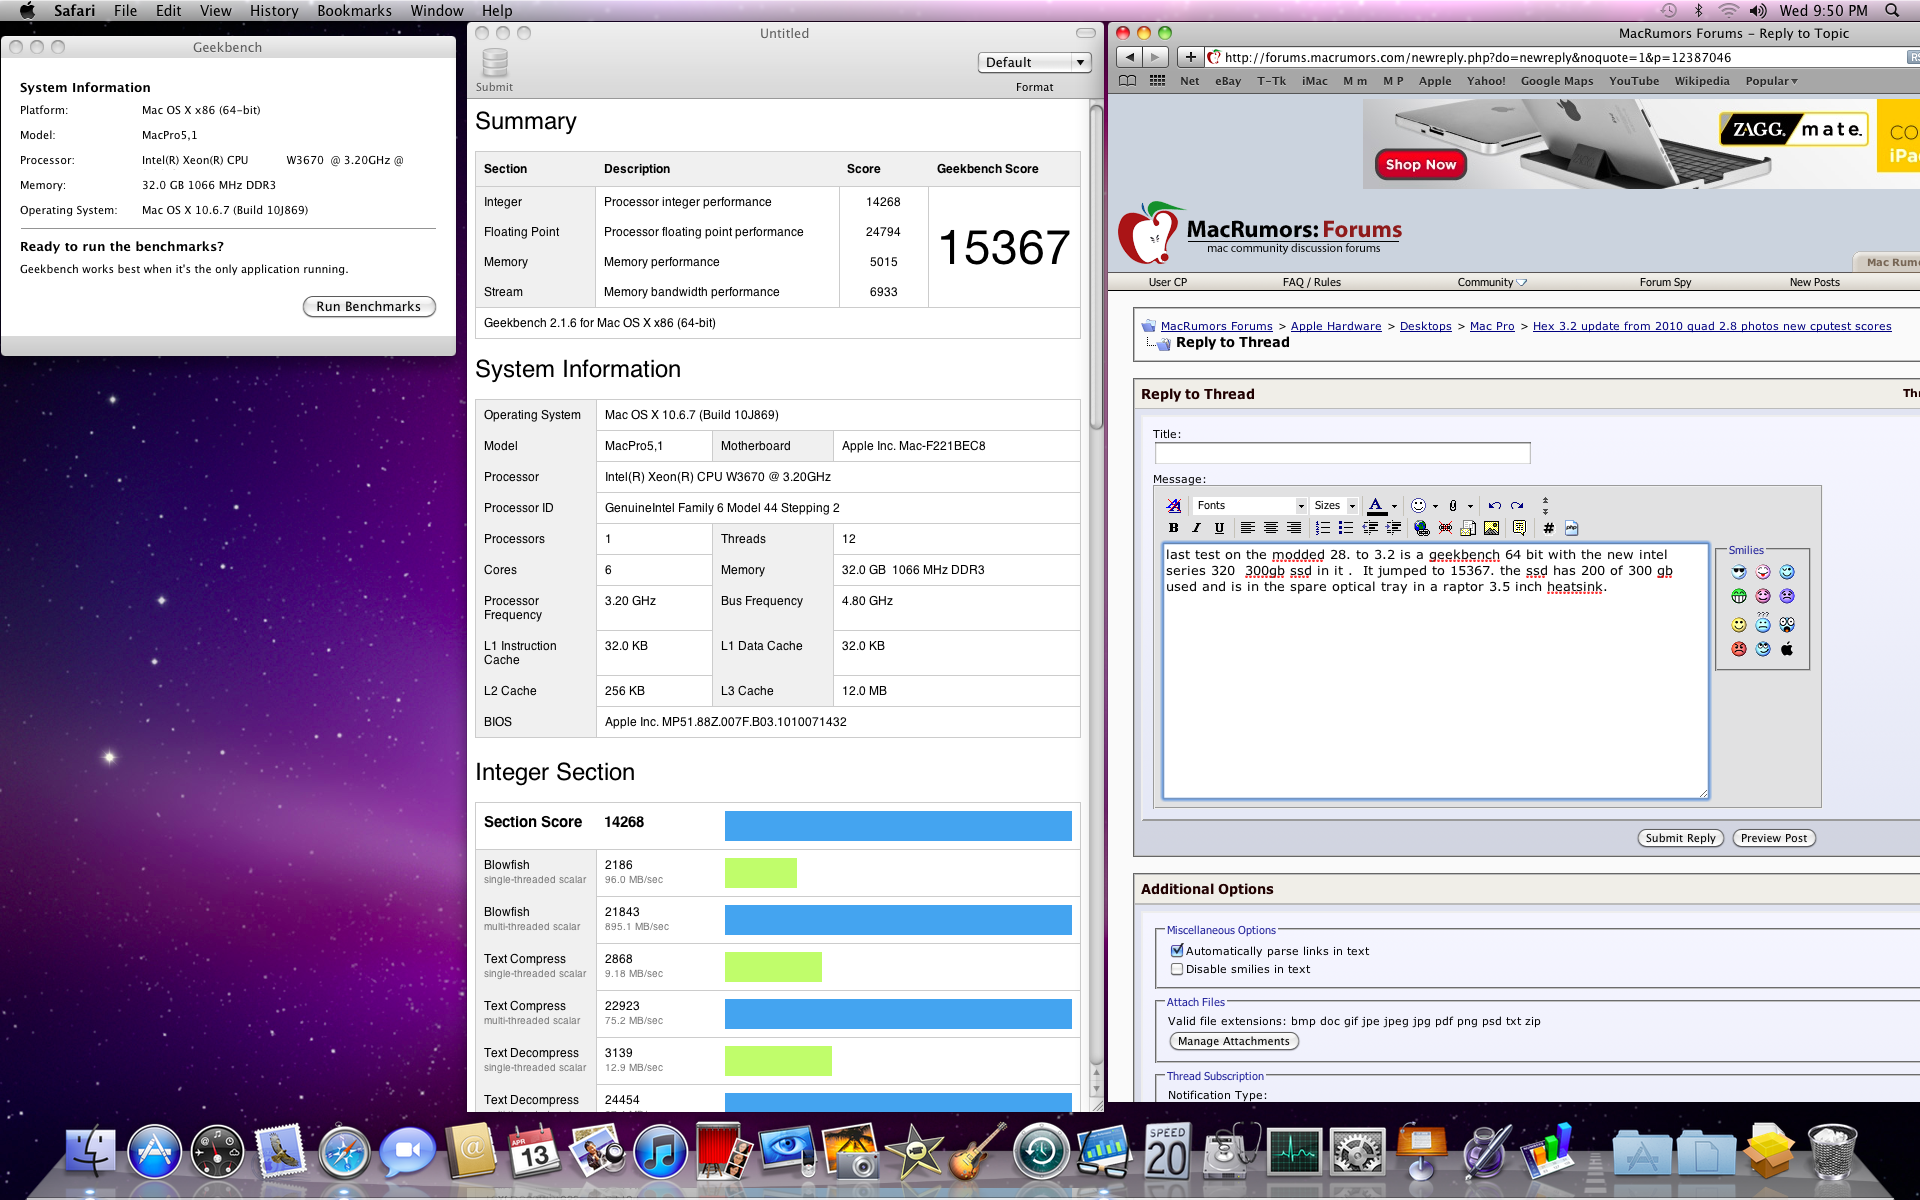Open the text color dropdown arrow
This screenshot has height=1200, width=1920.
pos(1394,507)
